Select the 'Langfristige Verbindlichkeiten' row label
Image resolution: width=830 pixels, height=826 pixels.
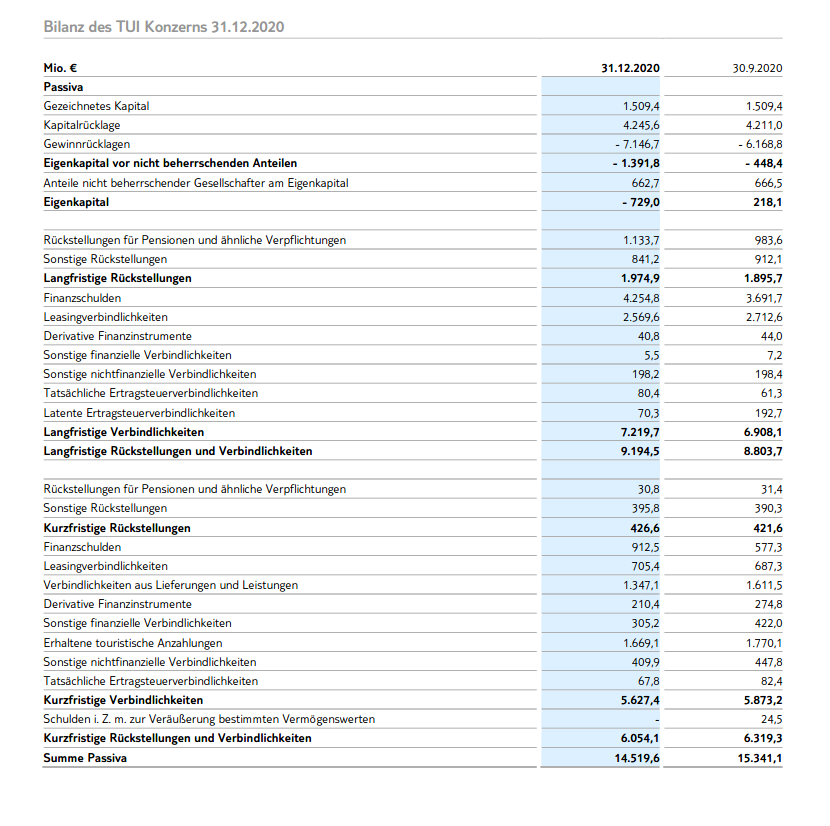tap(123, 432)
